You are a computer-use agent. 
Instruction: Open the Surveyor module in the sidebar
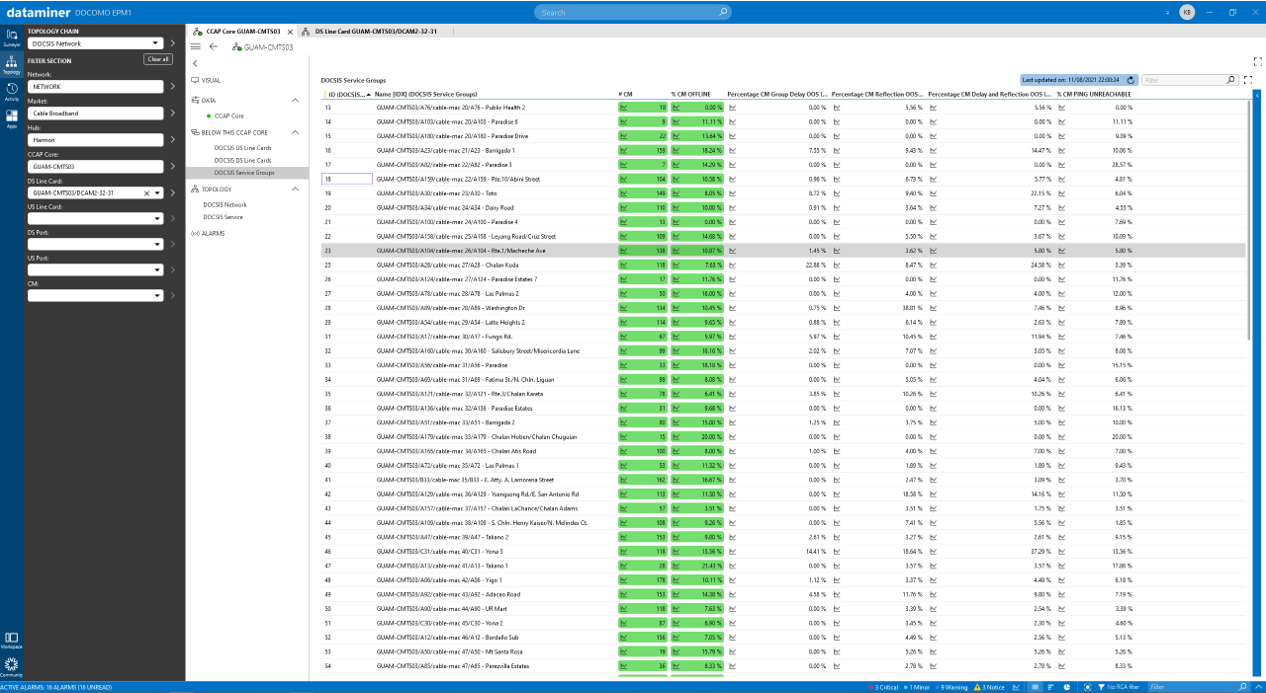11,37
